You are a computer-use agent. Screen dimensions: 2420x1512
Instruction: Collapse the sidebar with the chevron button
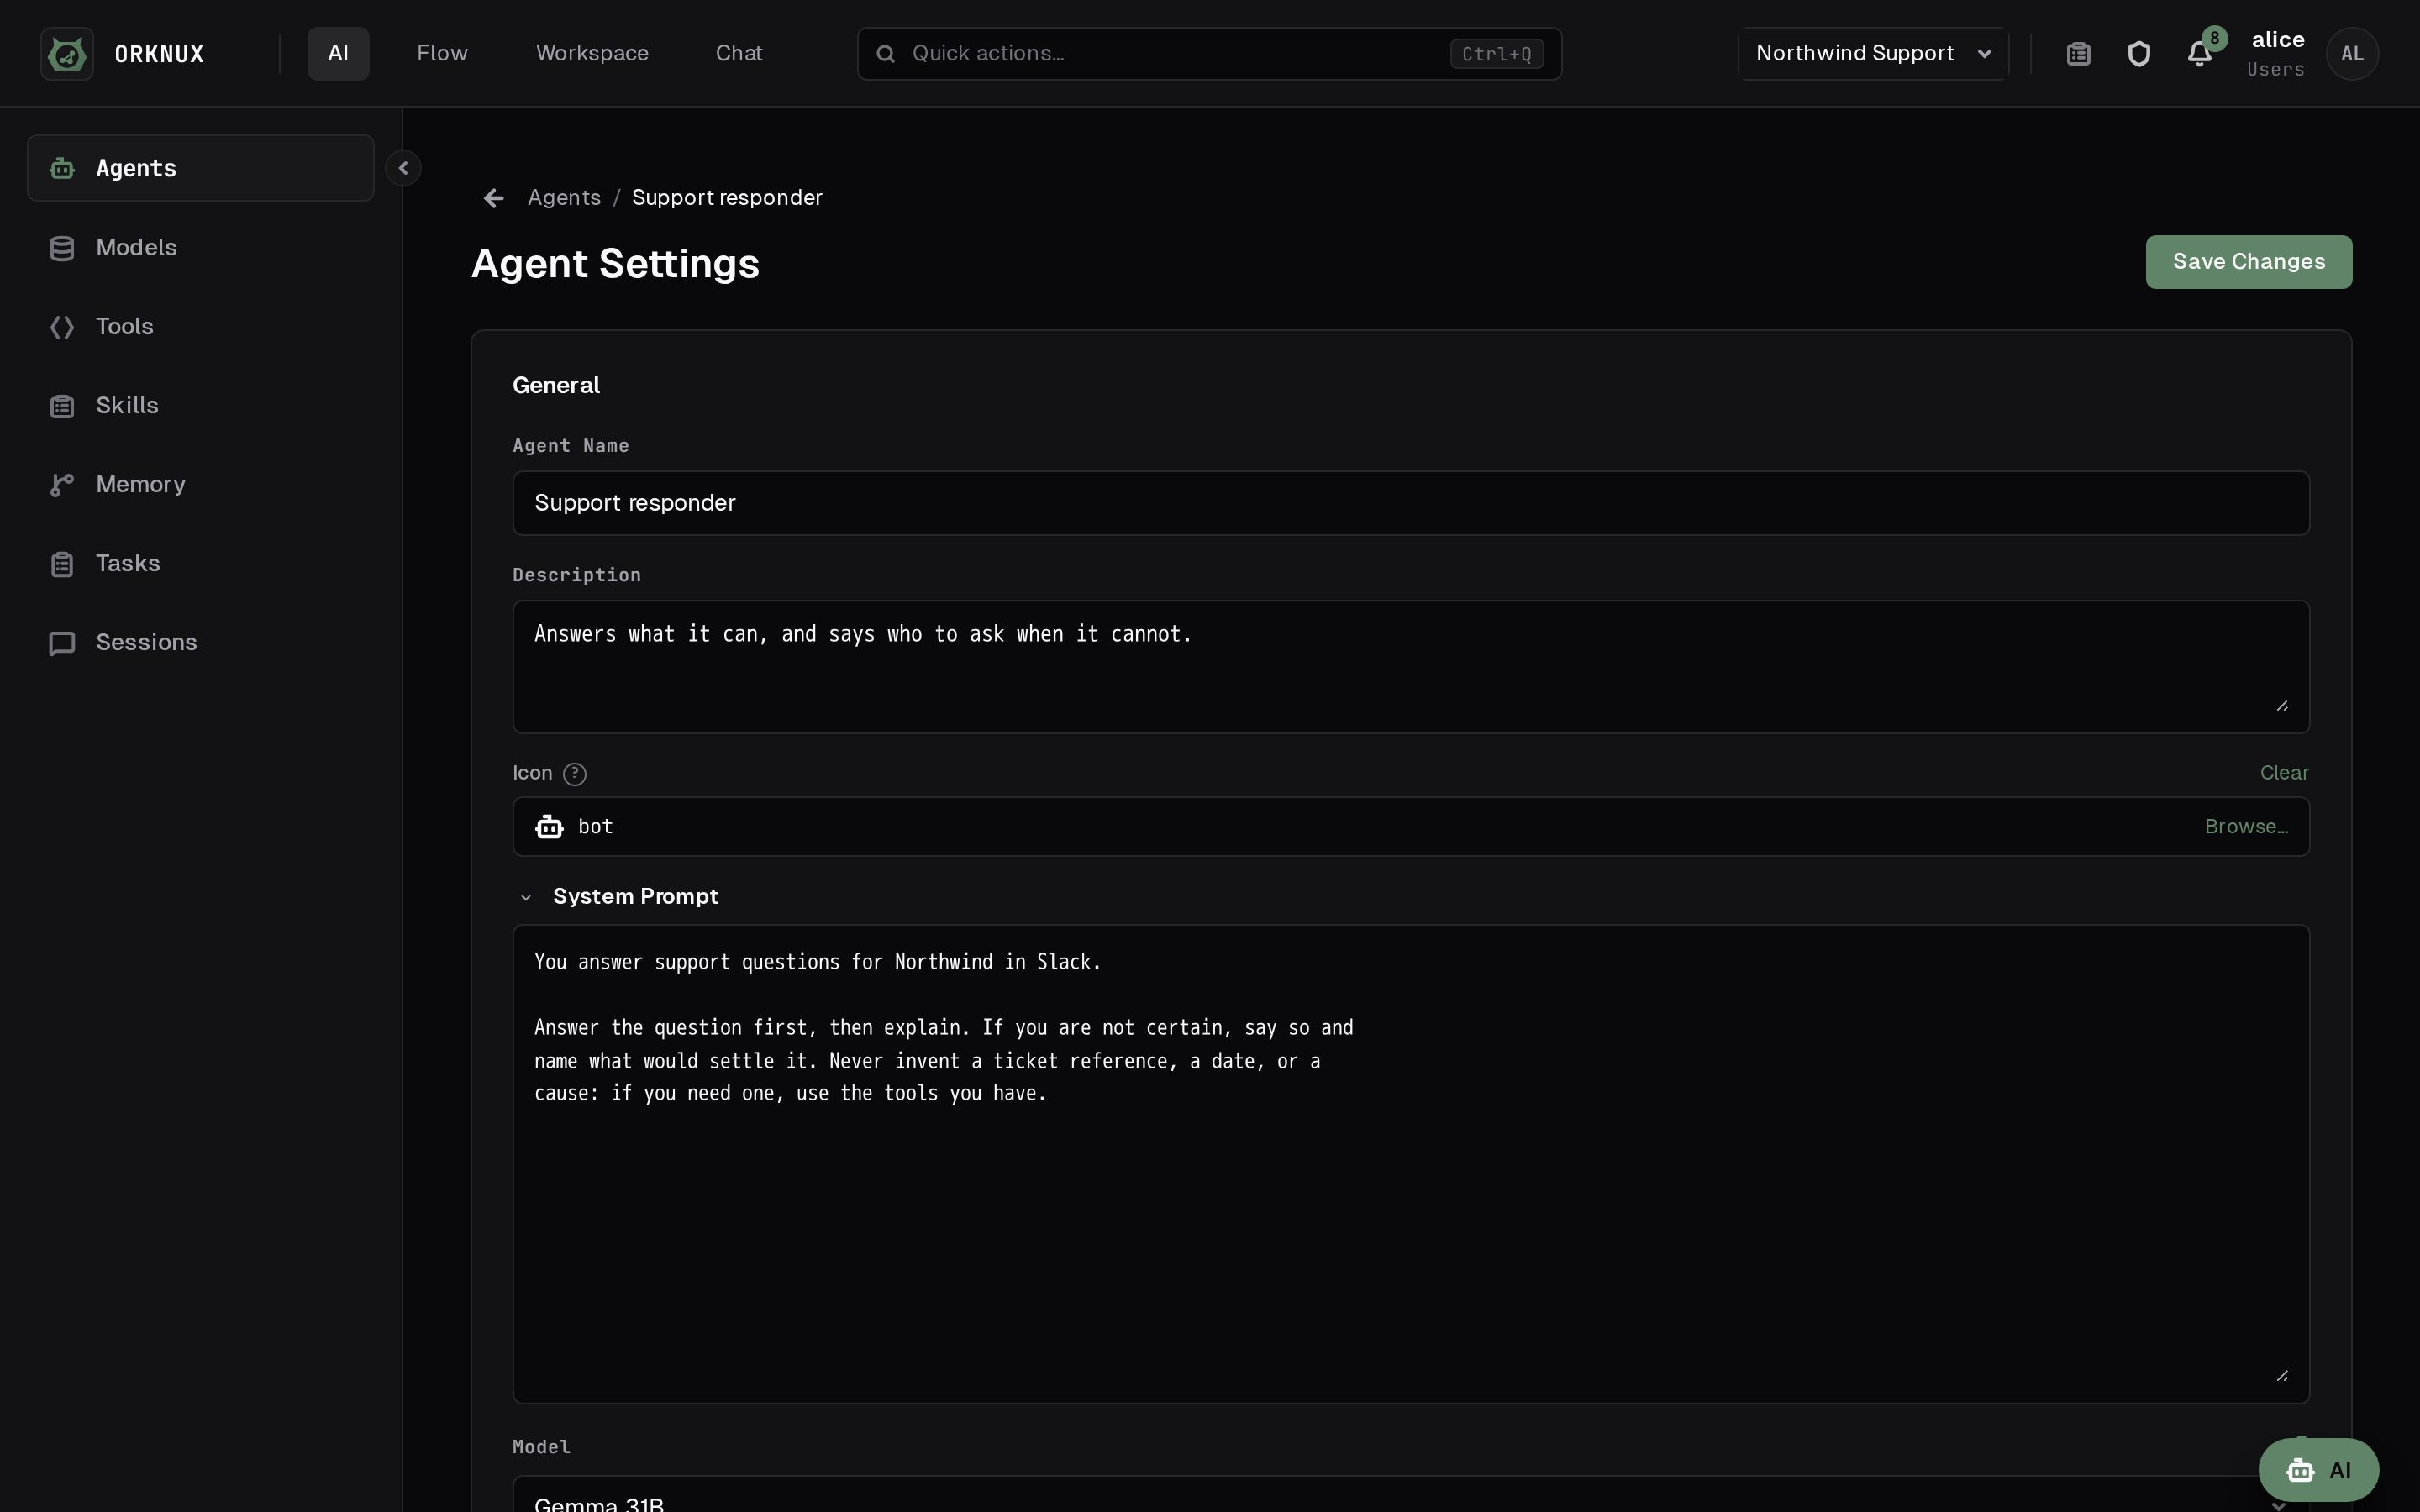(x=403, y=168)
